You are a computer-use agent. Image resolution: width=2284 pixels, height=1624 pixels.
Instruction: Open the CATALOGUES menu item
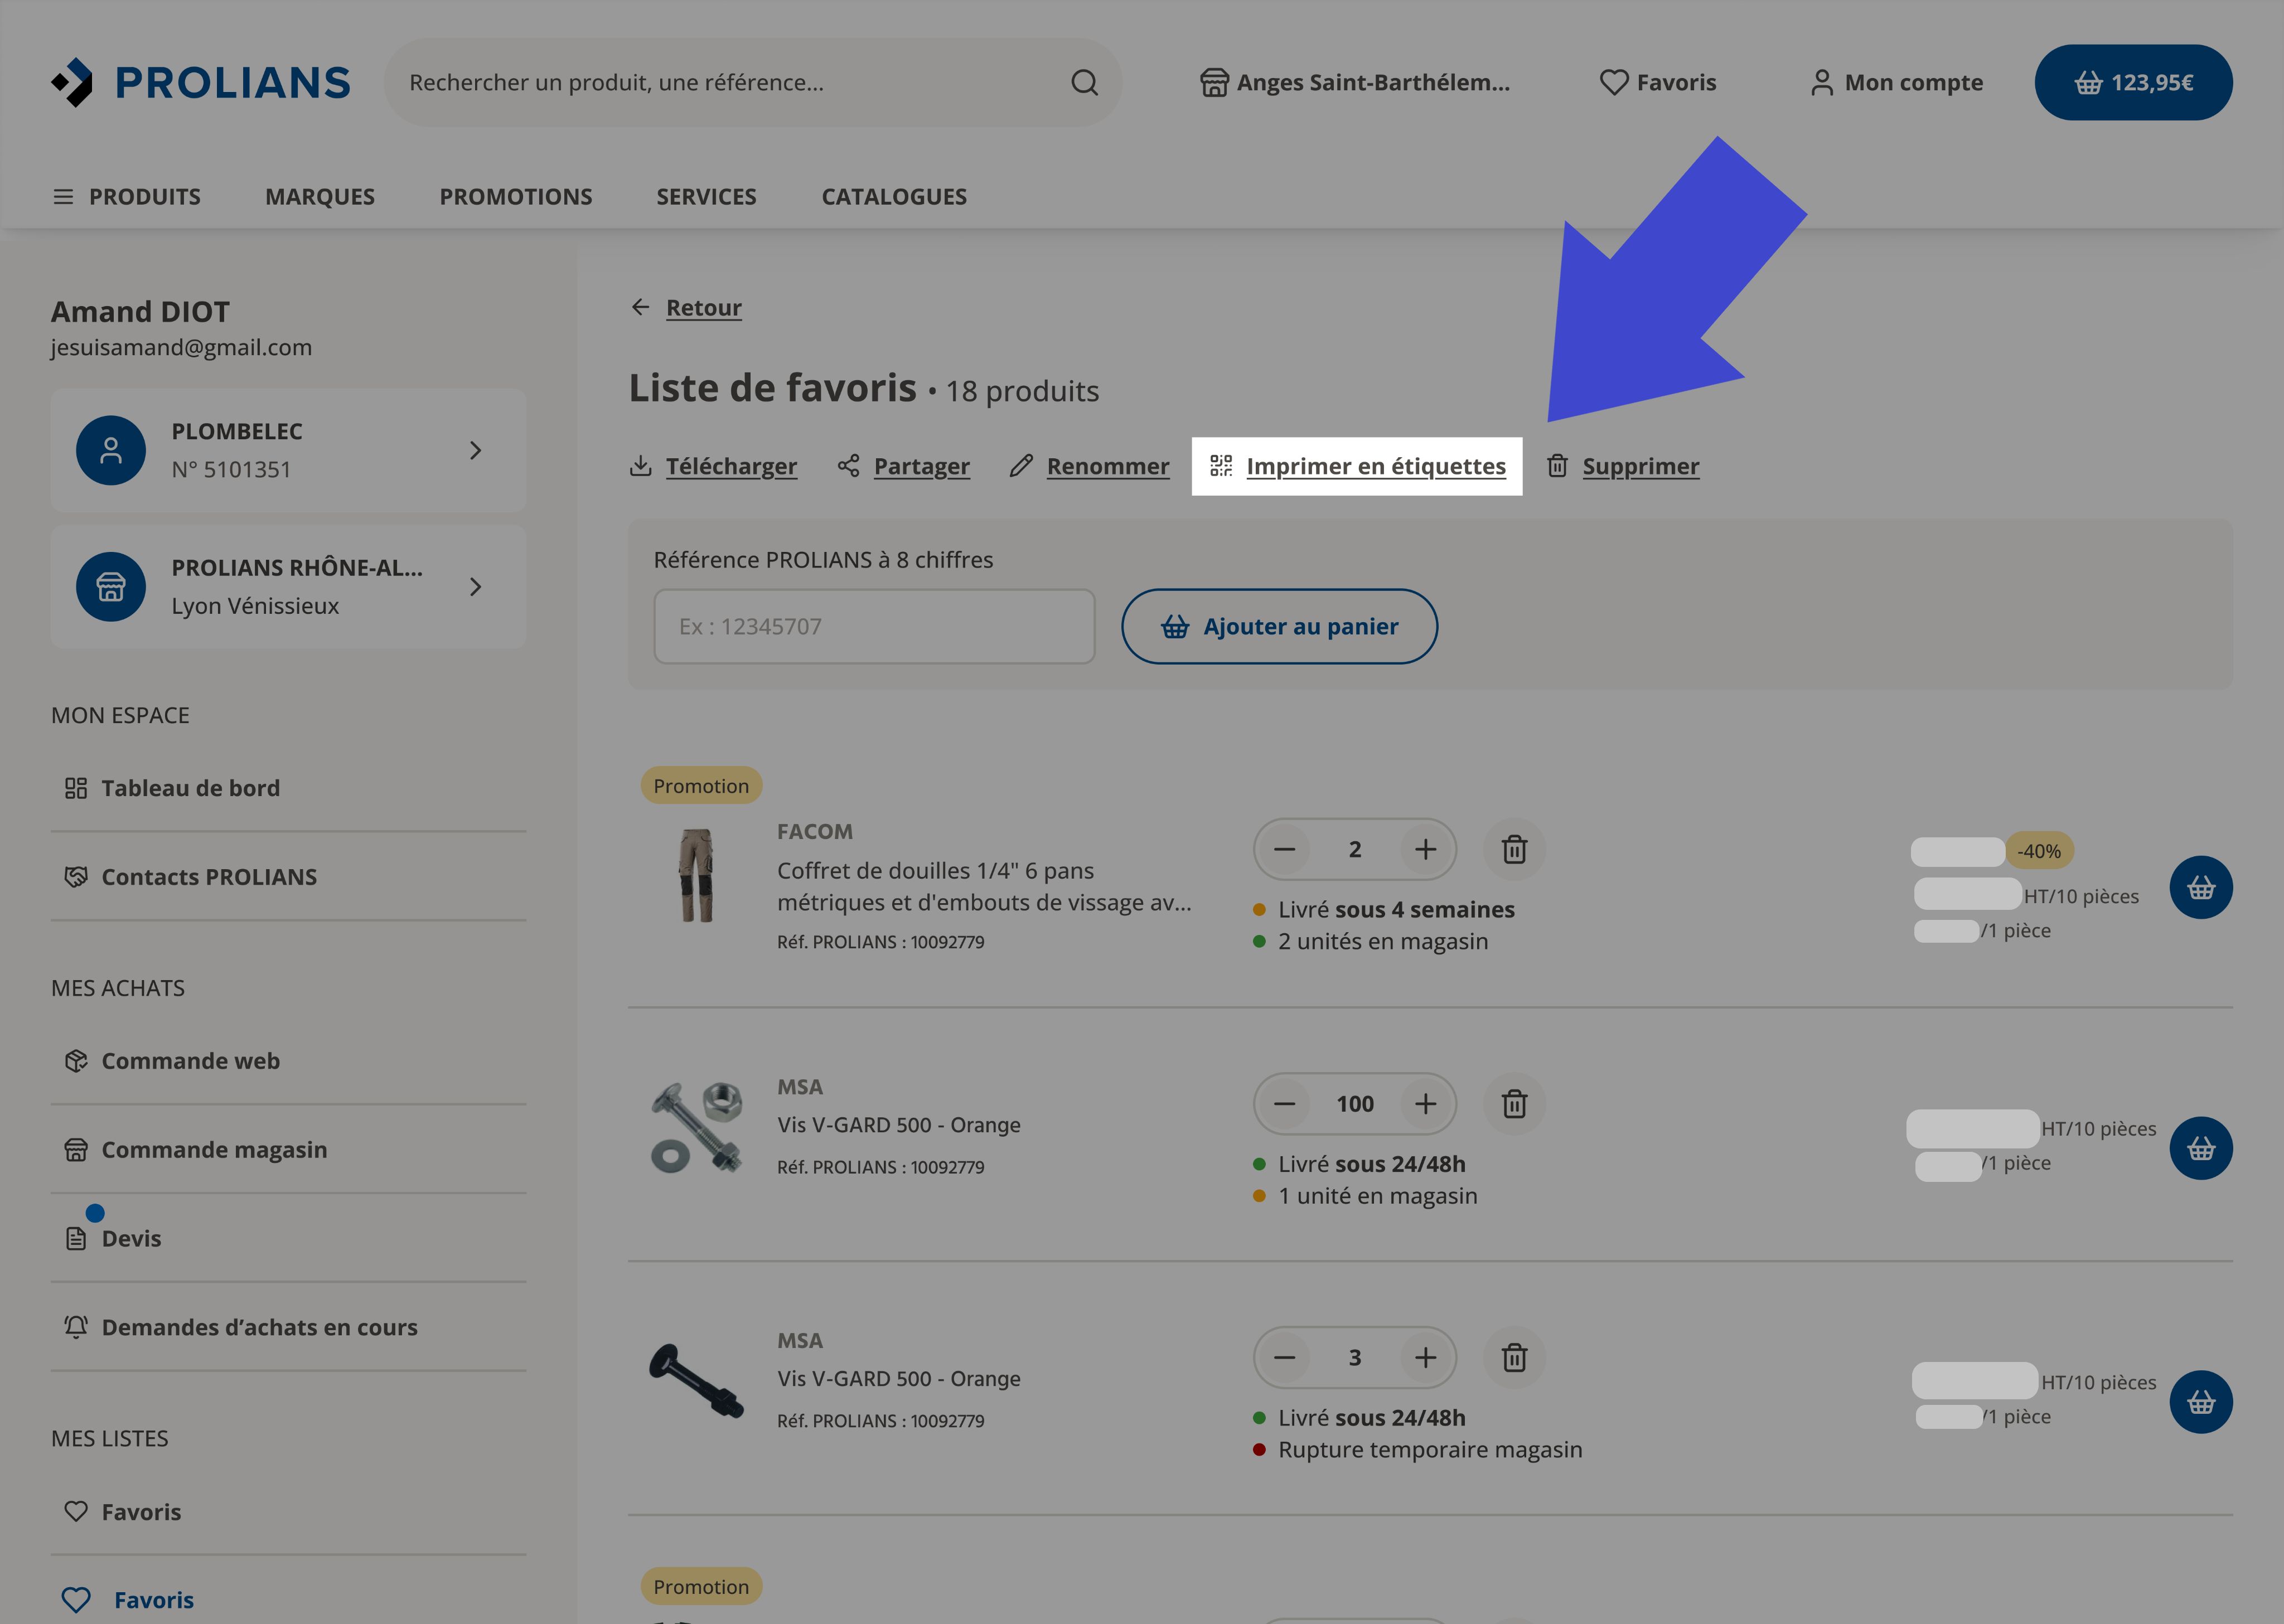point(894,196)
